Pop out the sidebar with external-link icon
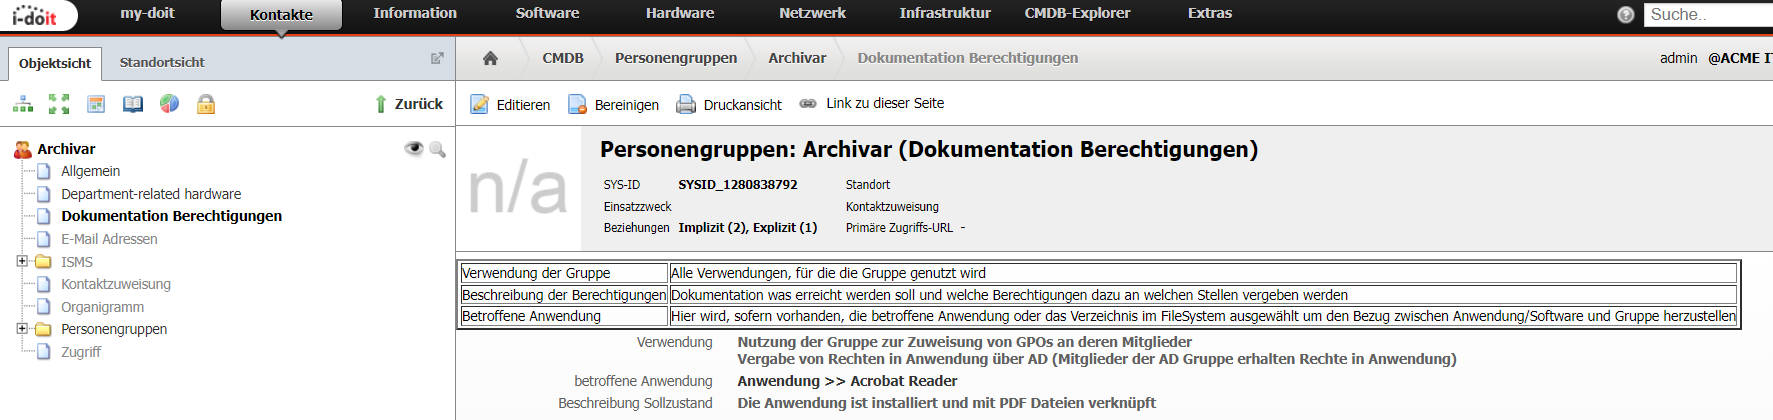The width and height of the screenshot is (1773, 420). [437, 59]
